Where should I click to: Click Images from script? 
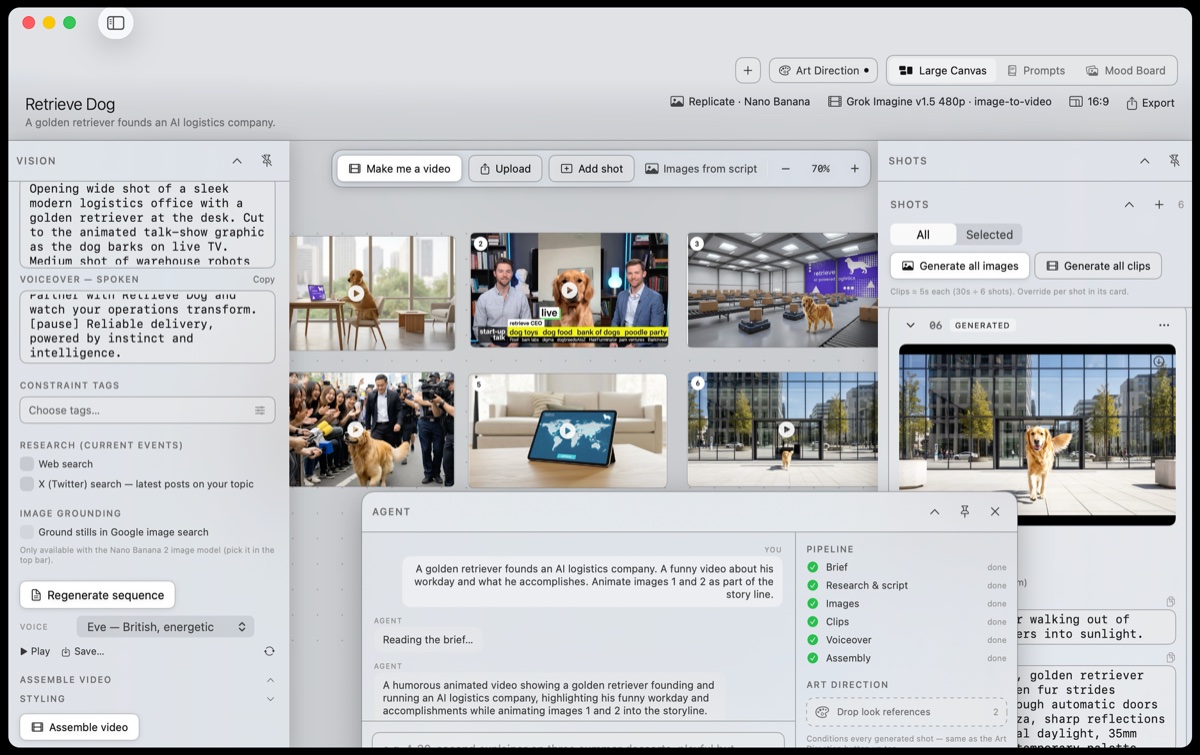(x=701, y=169)
